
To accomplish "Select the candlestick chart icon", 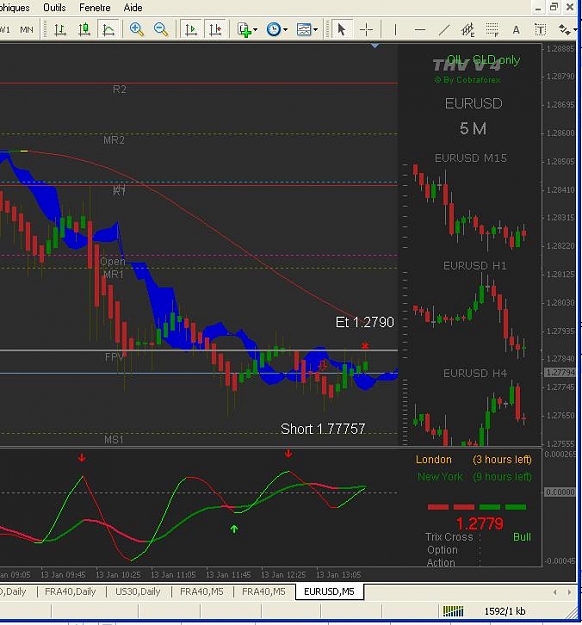I will tap(85, 30).
